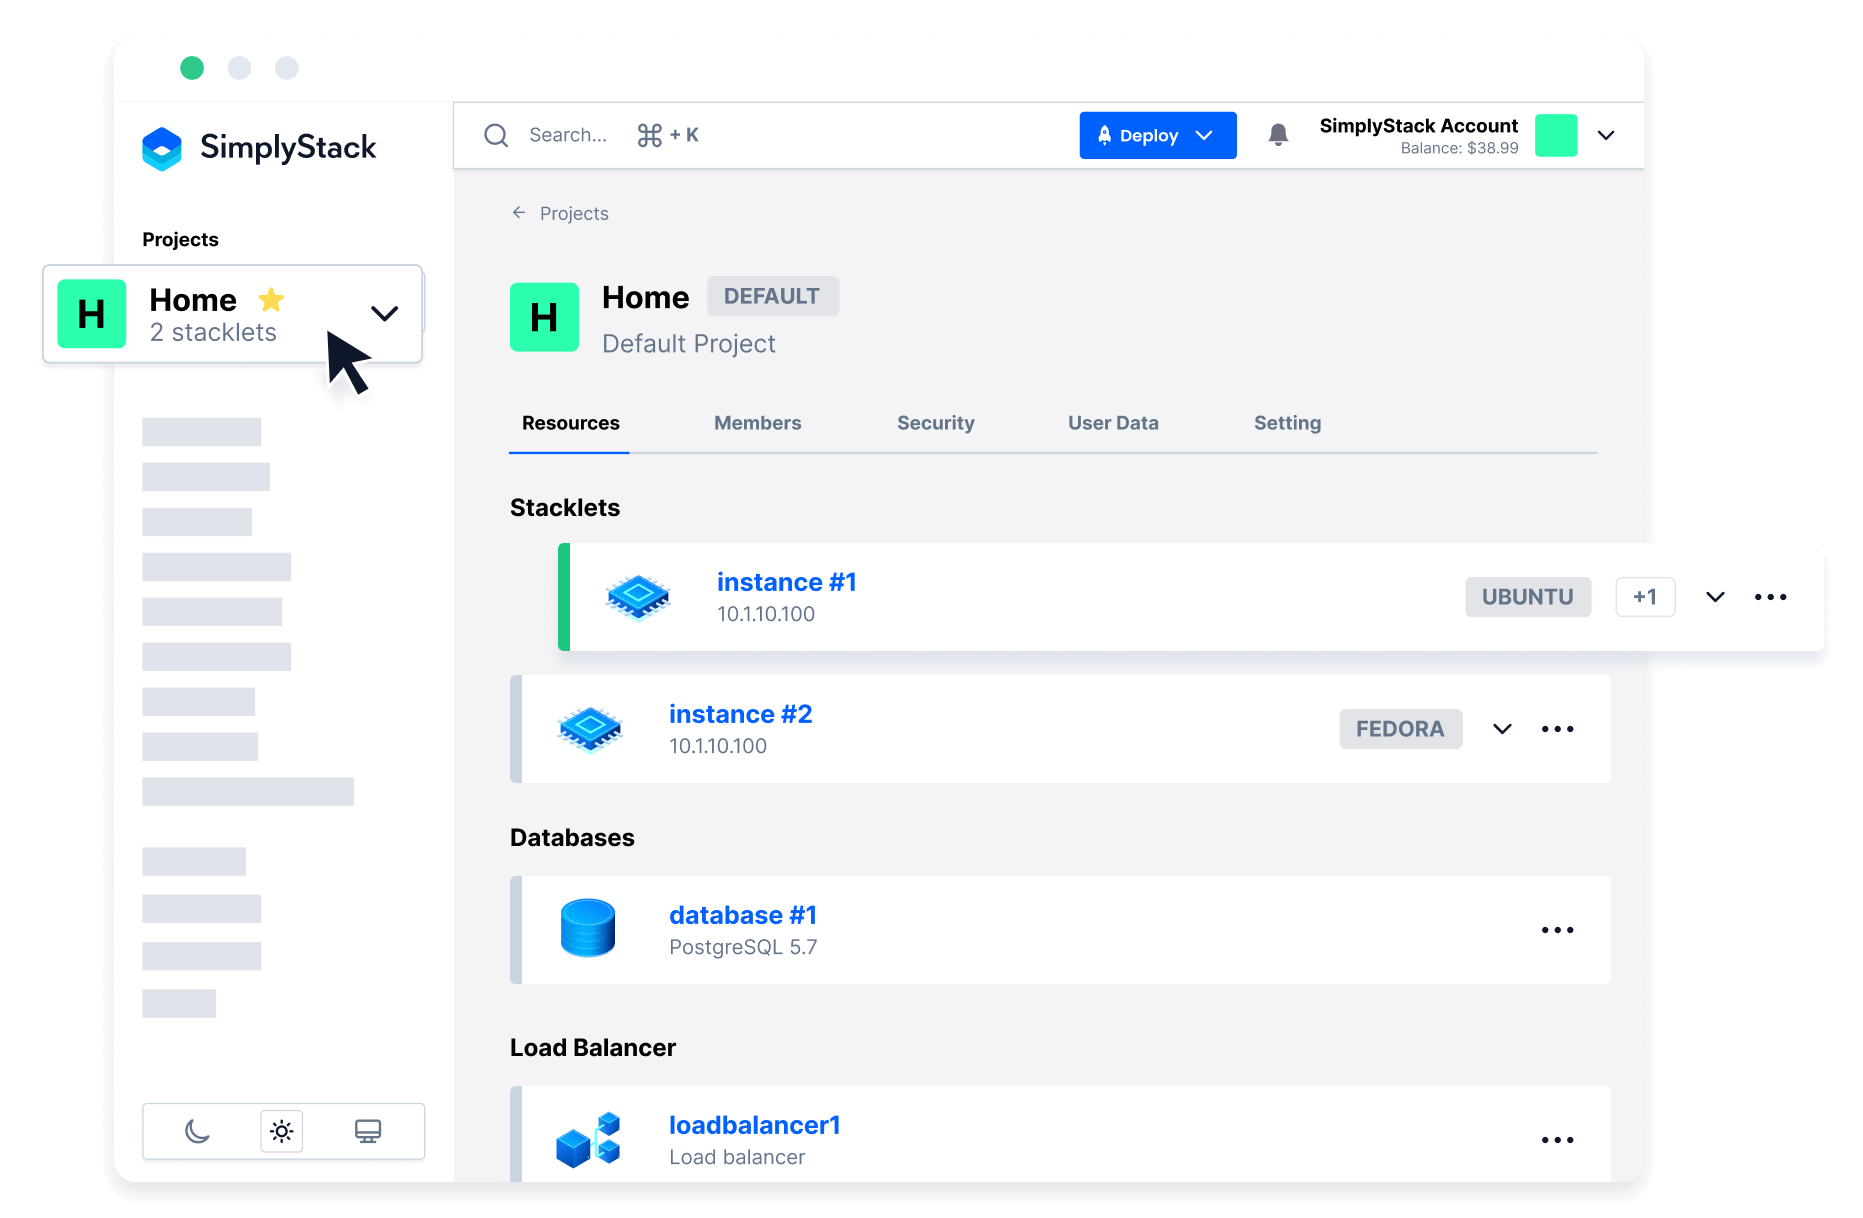Open the Setting tab
Viewport: 1863px width, 1218px height.
point(1287,423)
